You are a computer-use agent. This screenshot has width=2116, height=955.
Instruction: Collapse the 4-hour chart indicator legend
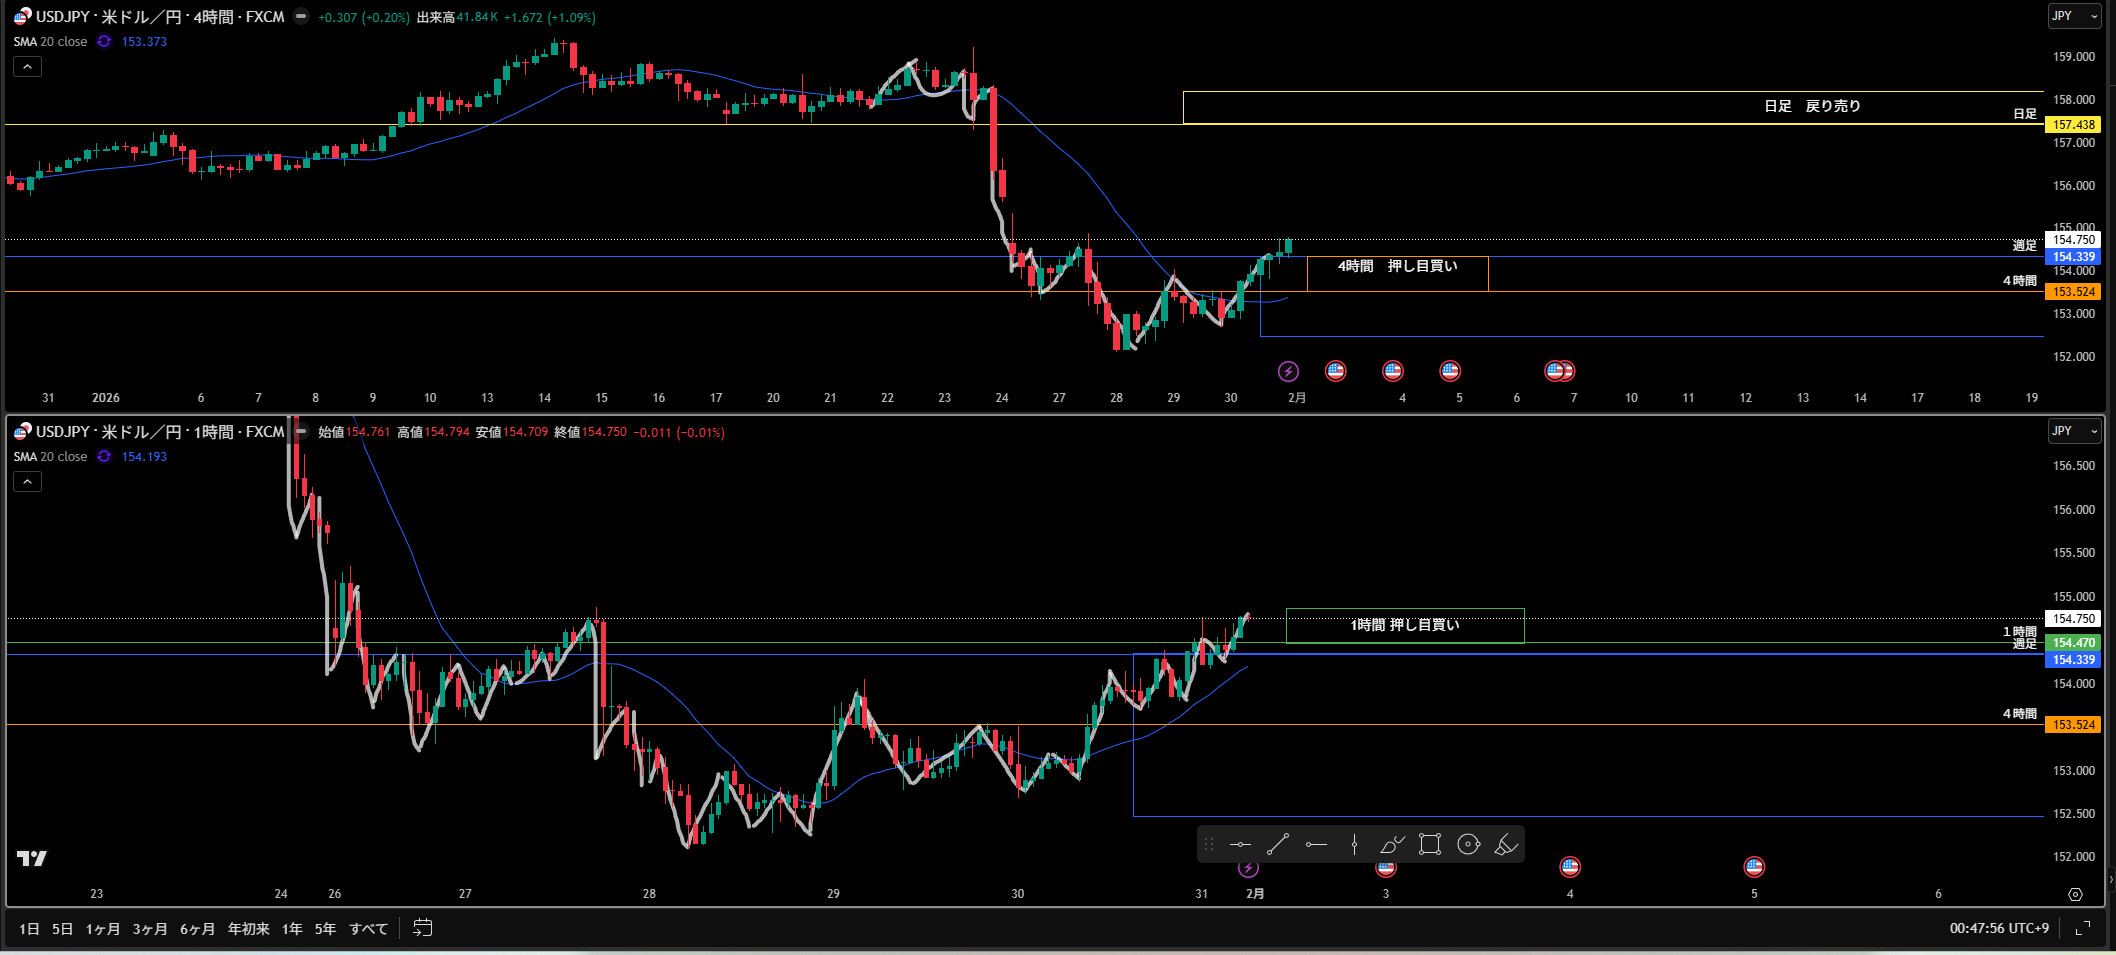[27, 67]
